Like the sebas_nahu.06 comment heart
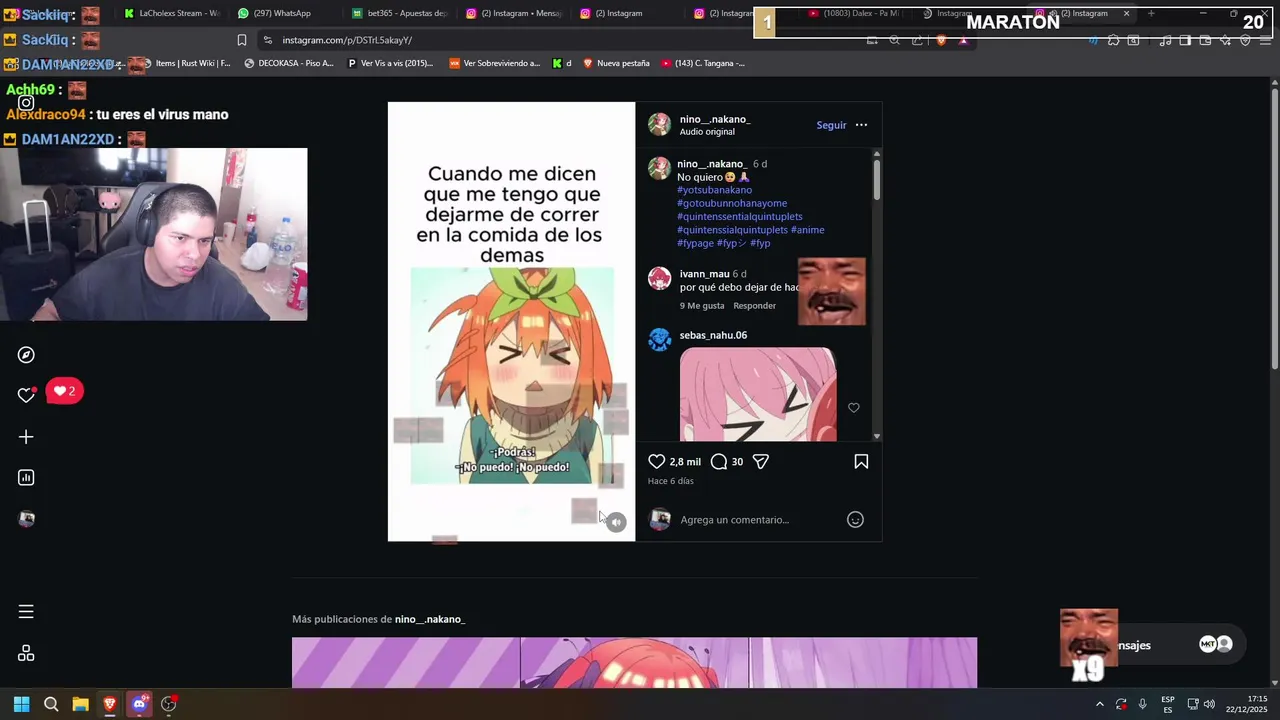The height and width of the screenshot is (720, 1280). pyautogui.click(x=853, y=407)
